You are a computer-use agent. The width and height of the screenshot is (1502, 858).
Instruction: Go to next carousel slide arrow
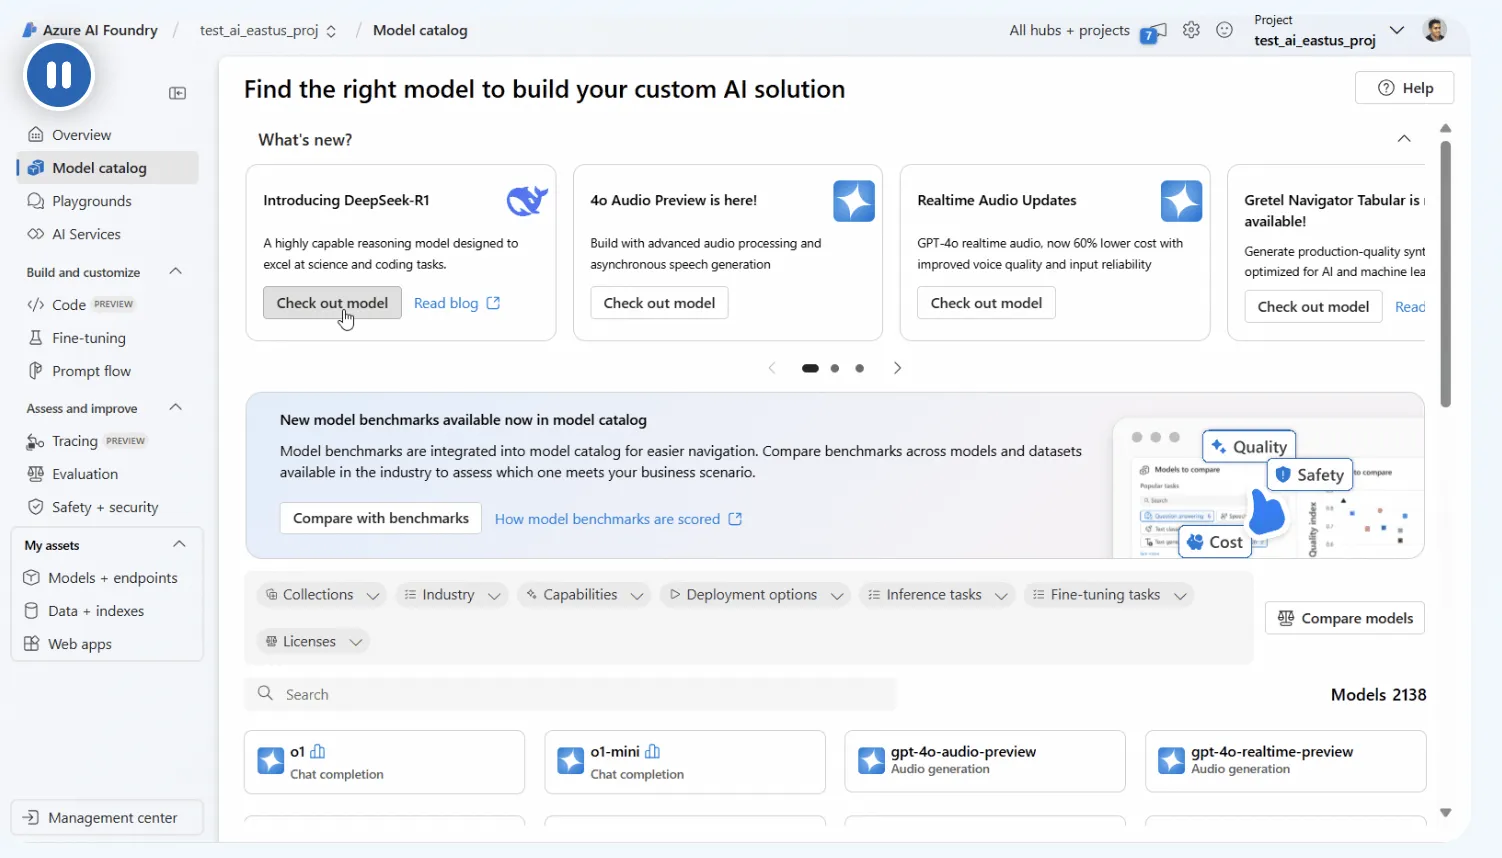[897, 368]
